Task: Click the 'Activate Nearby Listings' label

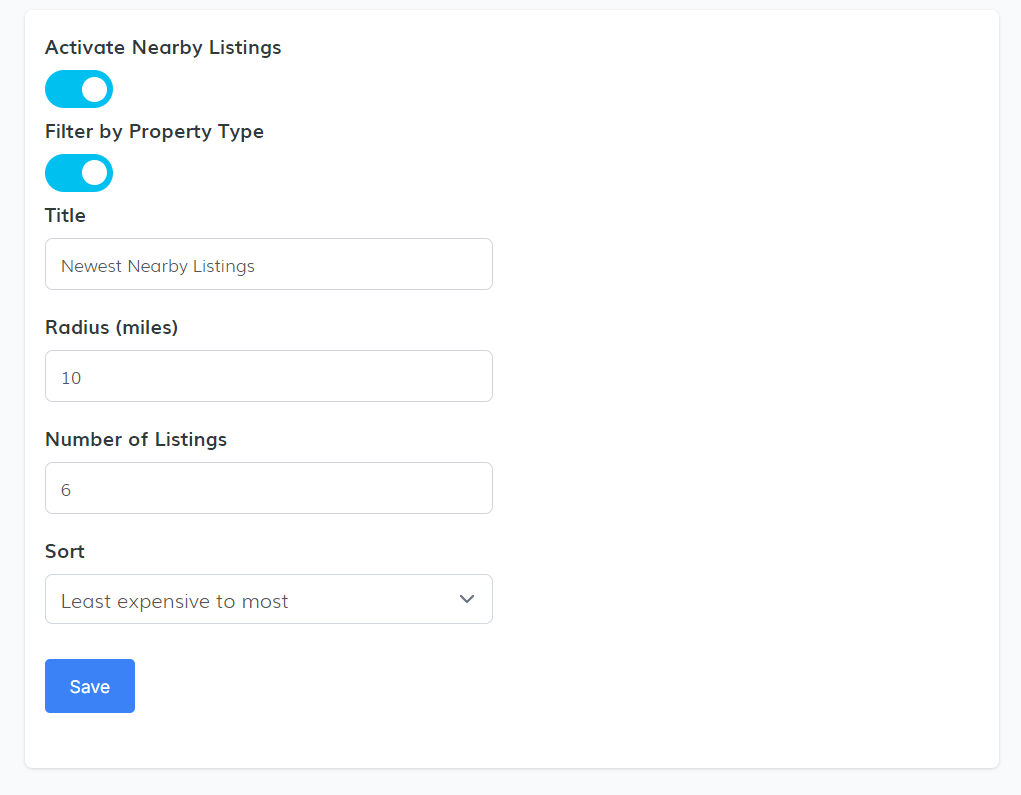Action: [163, 47]
